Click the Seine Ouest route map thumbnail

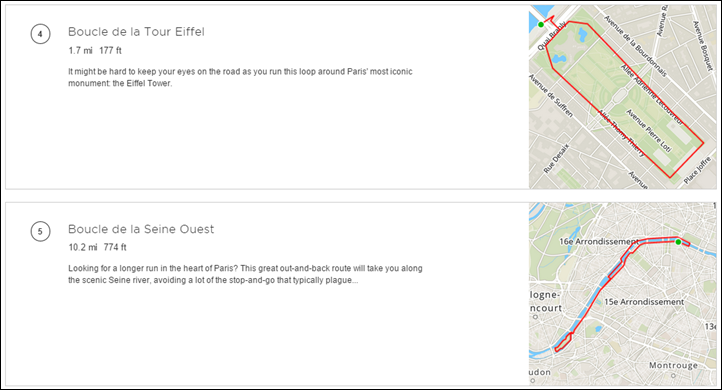point(623,294)
